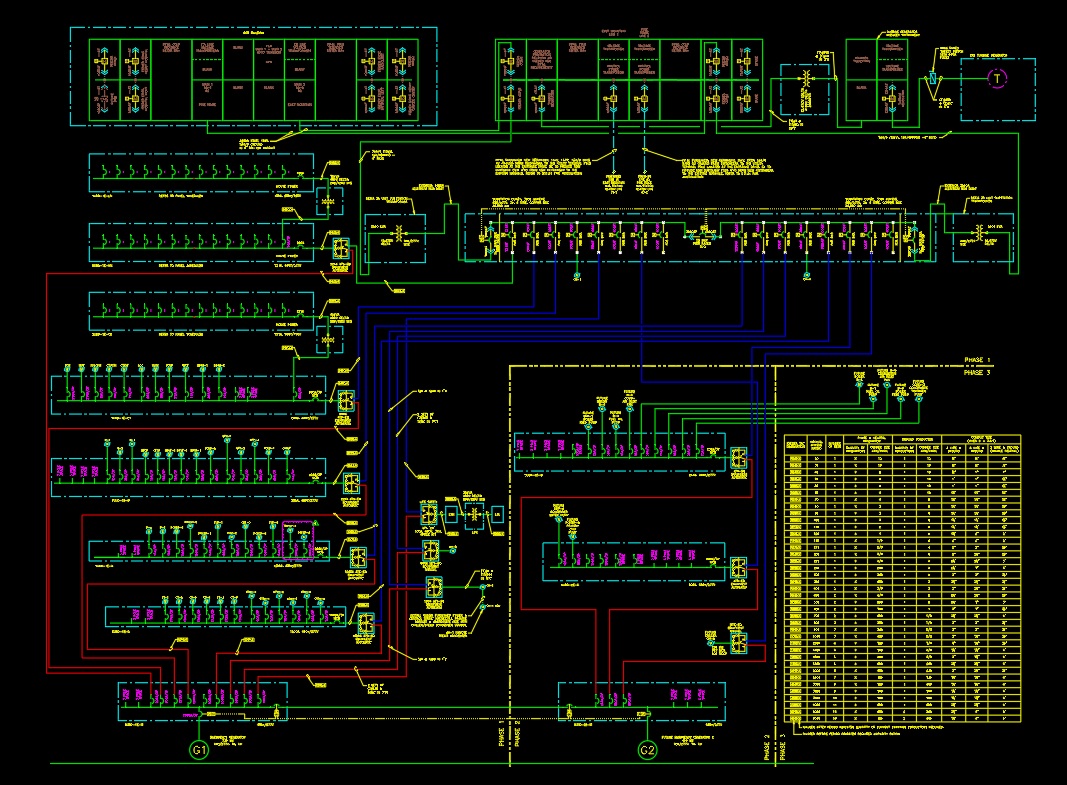Click the PHASE 1 label text

977,359
